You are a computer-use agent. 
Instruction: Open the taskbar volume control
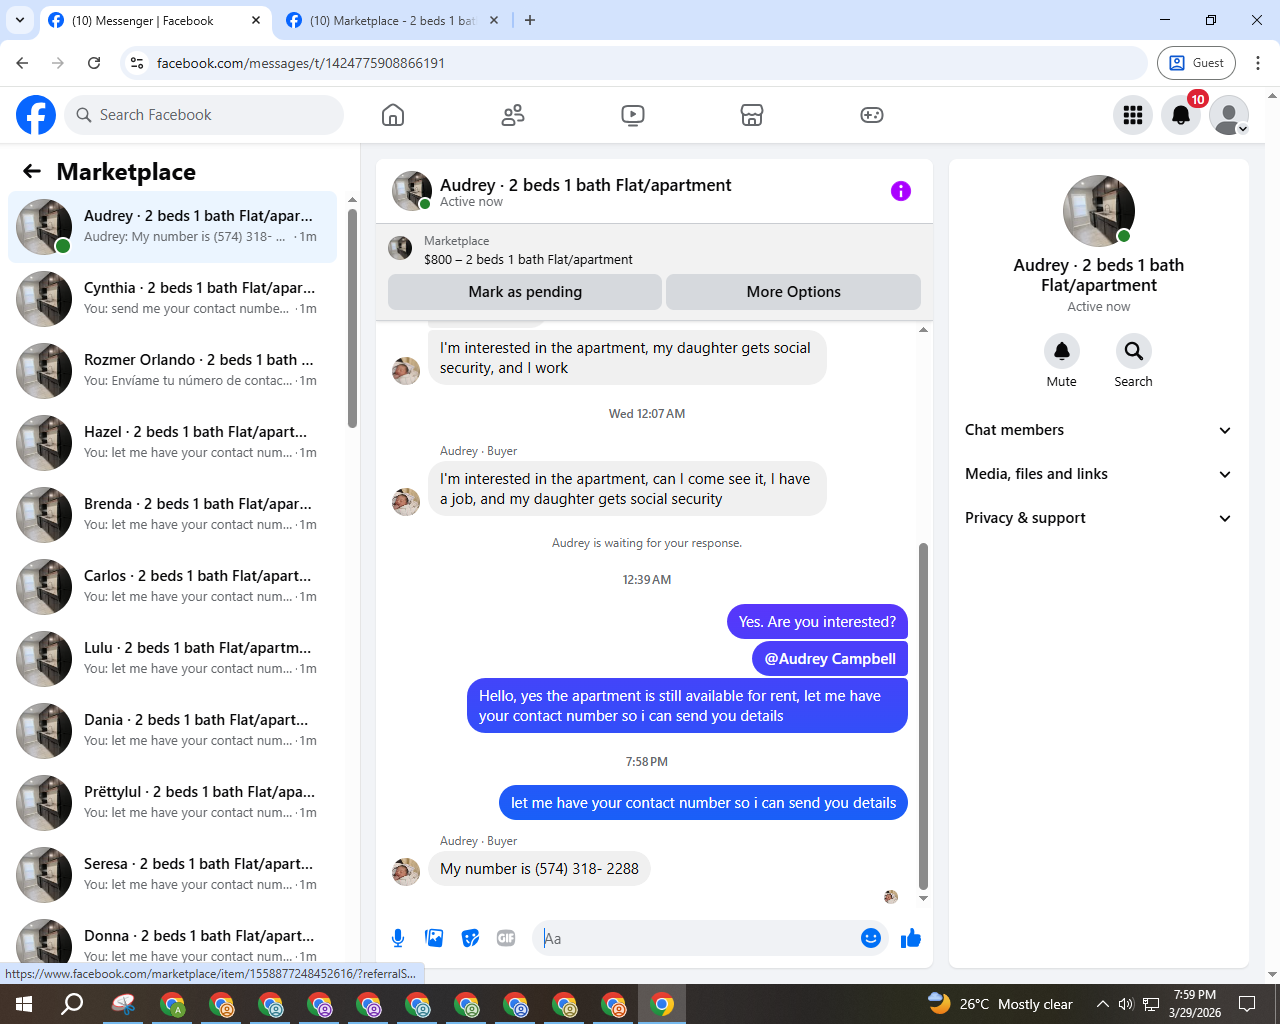tap(1126, 1004)
